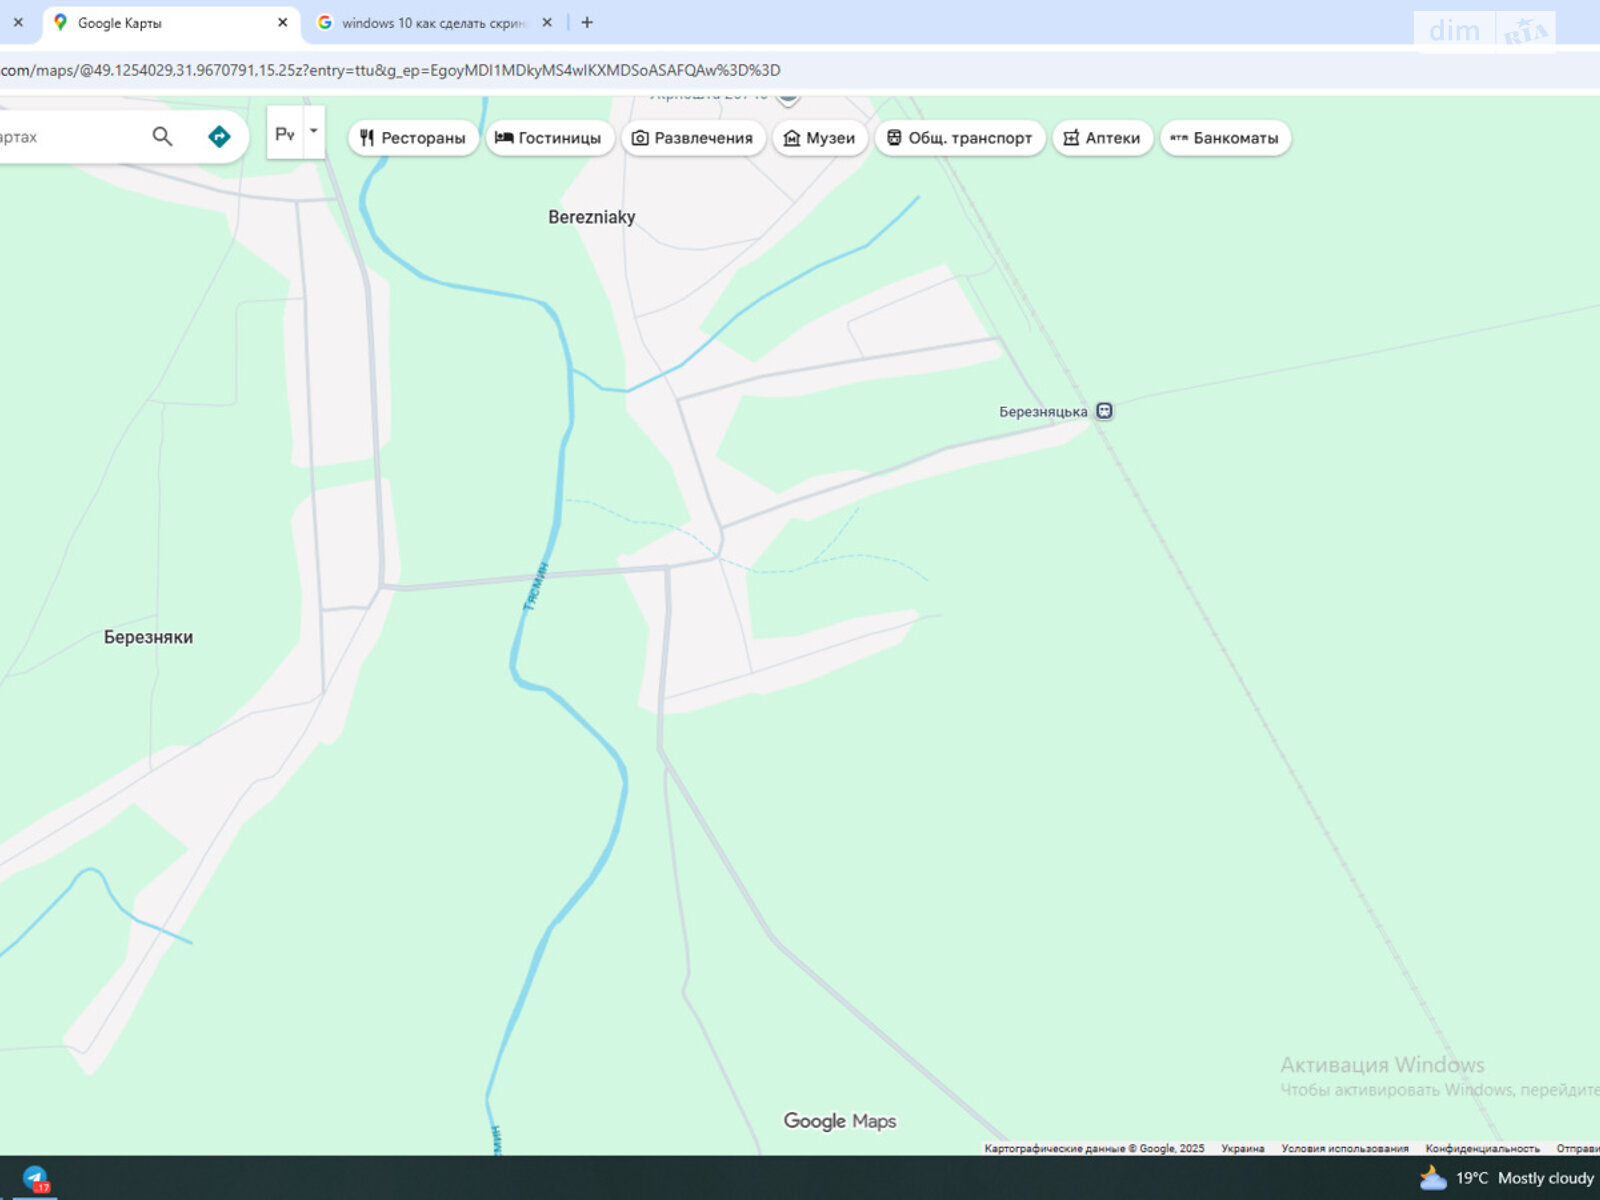Image resolution: width=1600 pixels, height=1200 pixels.
Task: Show Гостиницы on the map
Action: (x=549, y=138)
